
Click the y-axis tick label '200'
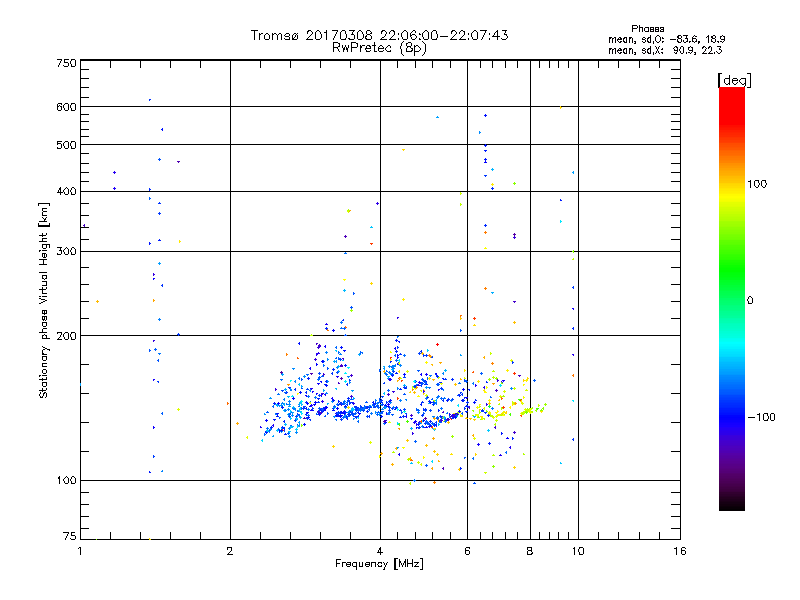pos(66,336)
